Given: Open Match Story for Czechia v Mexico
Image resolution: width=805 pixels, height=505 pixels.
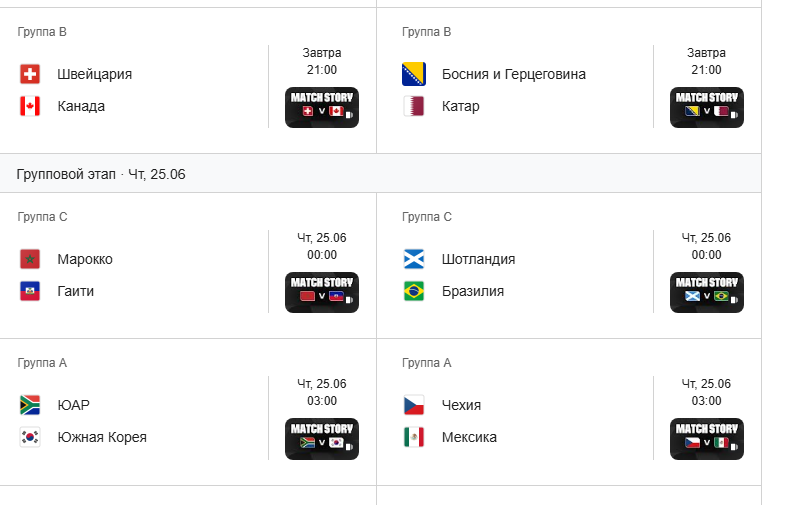Looking at the screenshot, I should point(706,439).
